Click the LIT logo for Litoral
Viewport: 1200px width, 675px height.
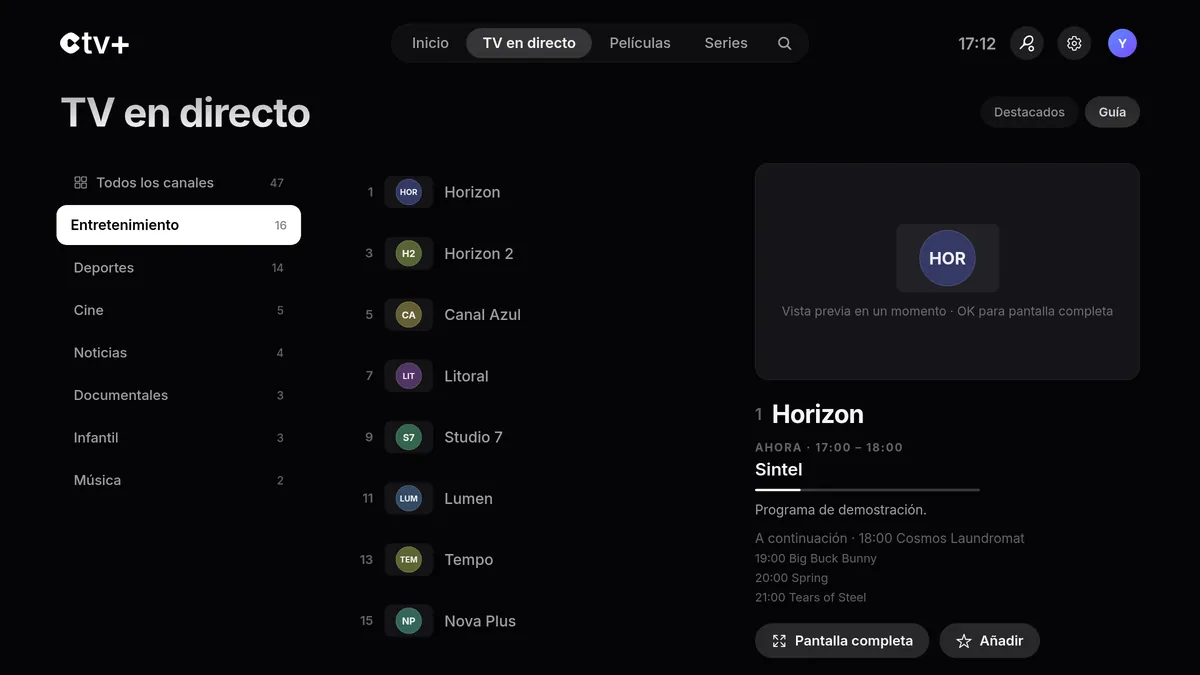point(409,376)
